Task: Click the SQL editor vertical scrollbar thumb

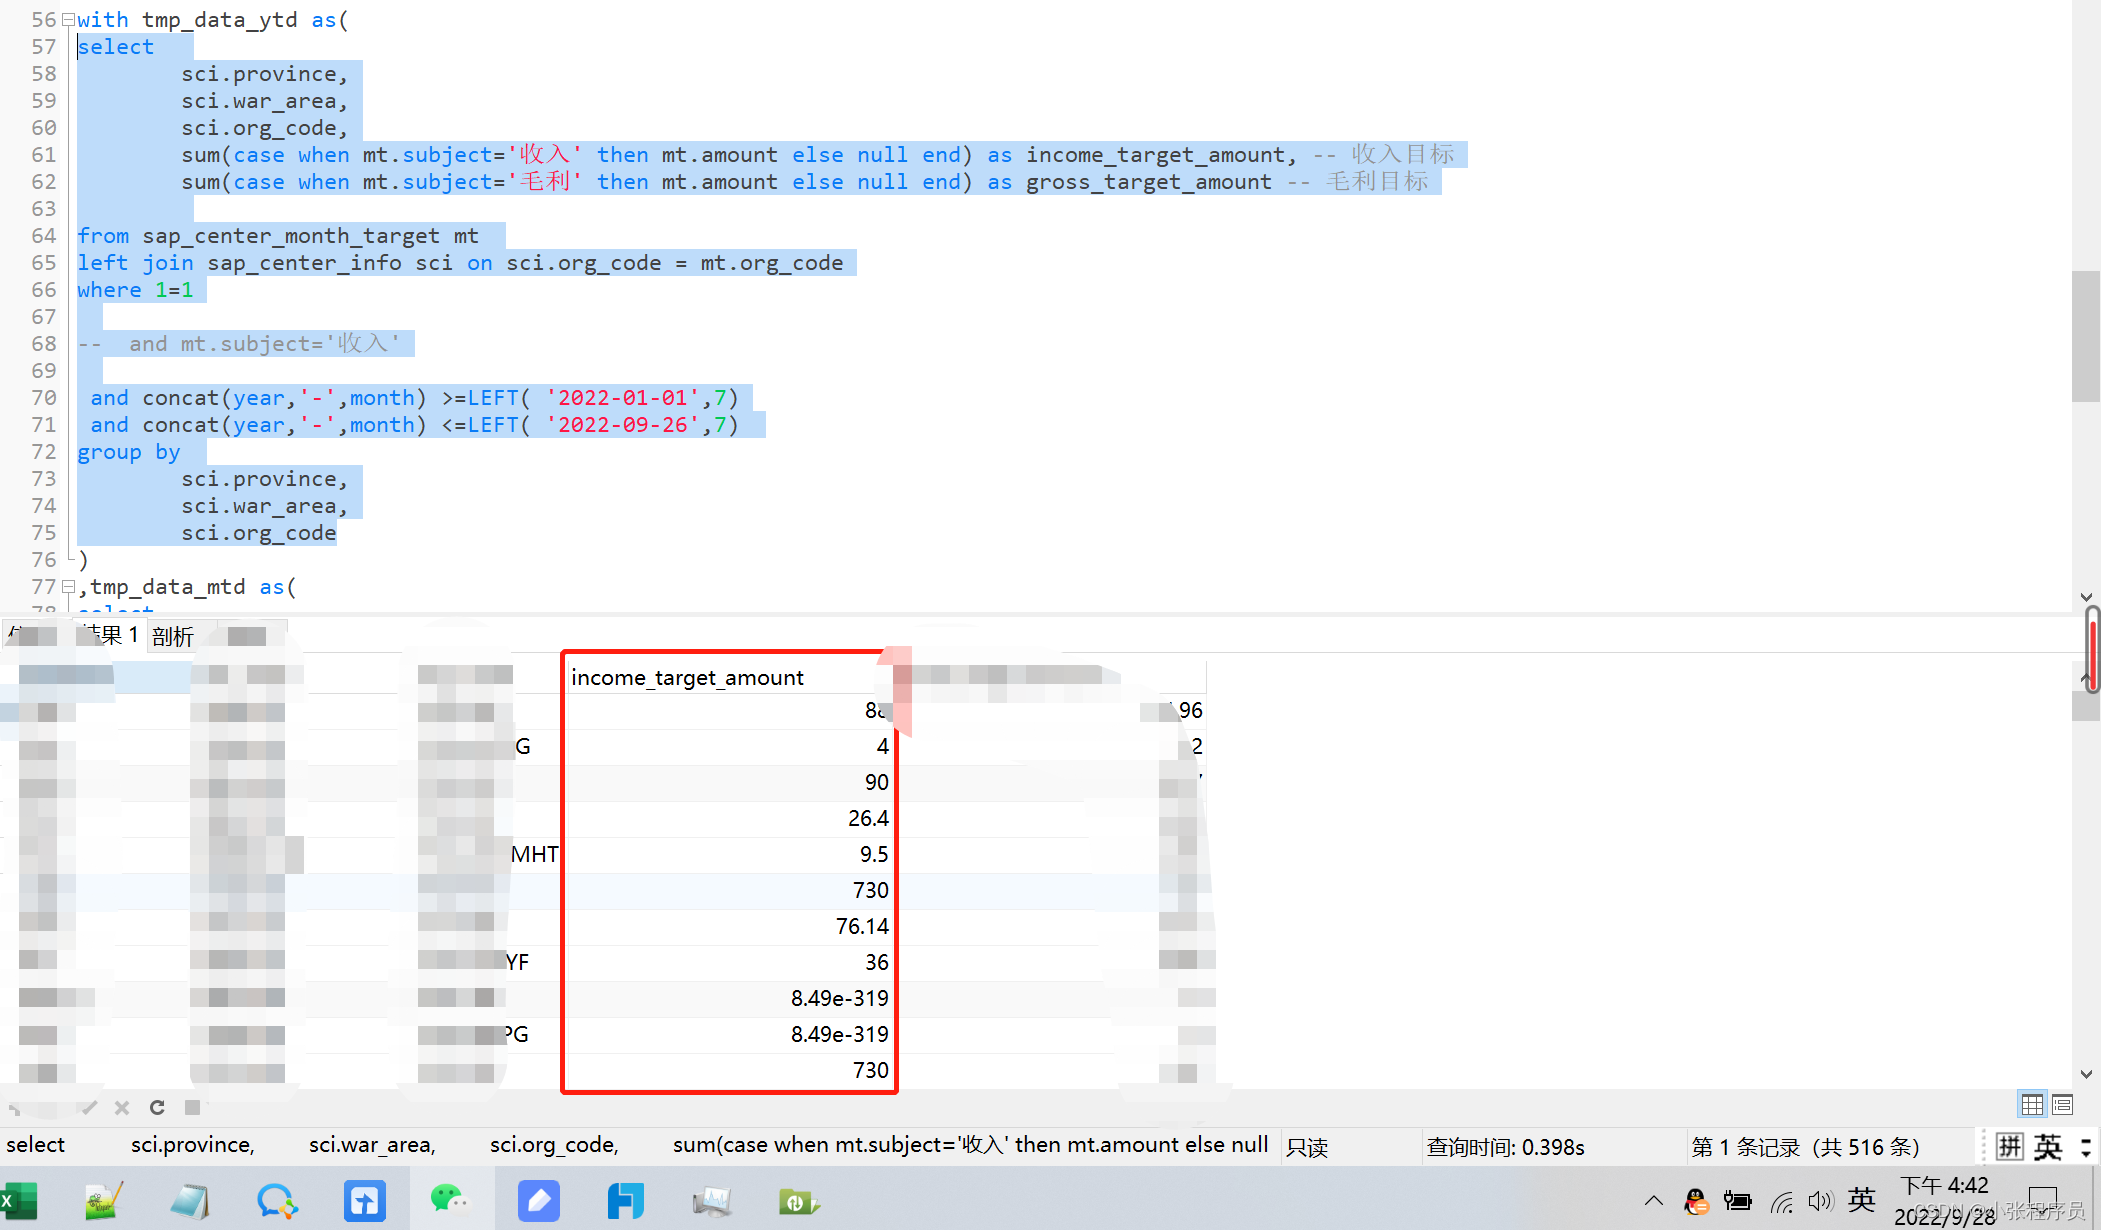Action: pos(2085,335)
